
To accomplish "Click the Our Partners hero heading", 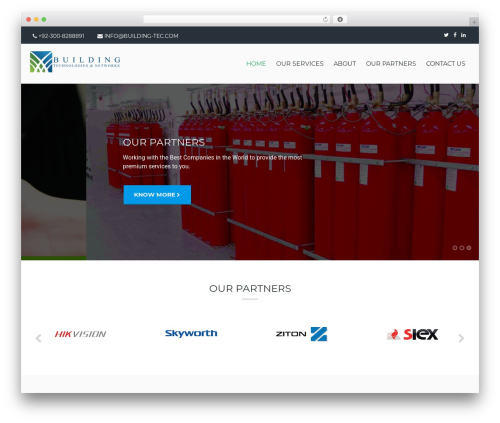I will 164,142.
